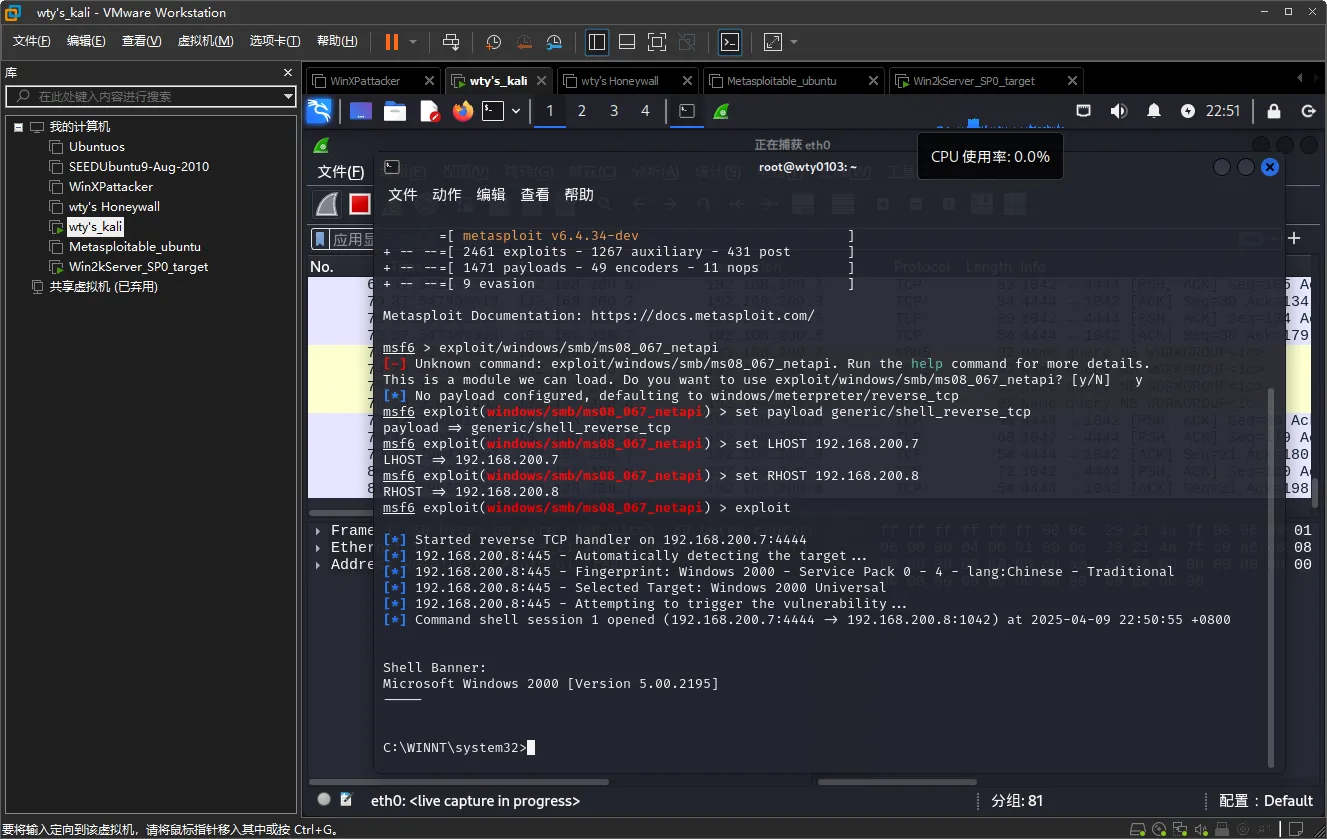Open the terminal launcher dropdown arrow
1327x839 pixels.
(x=516, y=111)
